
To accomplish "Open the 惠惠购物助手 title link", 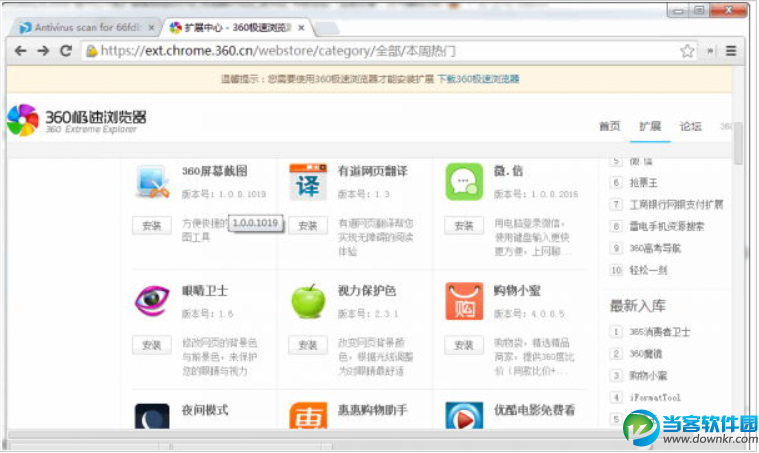I will [x=373, y=410].
